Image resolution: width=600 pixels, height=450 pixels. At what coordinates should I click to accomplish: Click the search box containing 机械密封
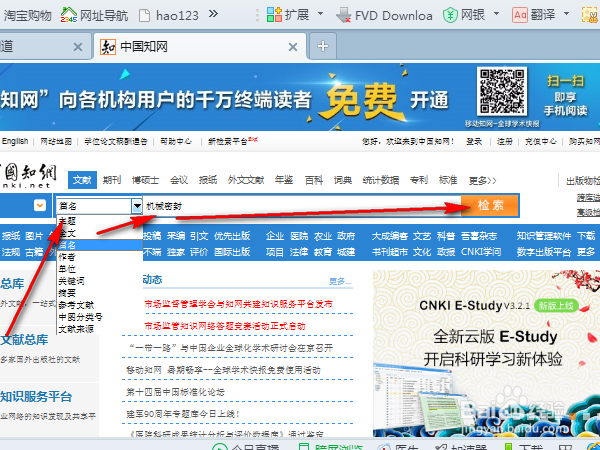[x=302, y=206]
